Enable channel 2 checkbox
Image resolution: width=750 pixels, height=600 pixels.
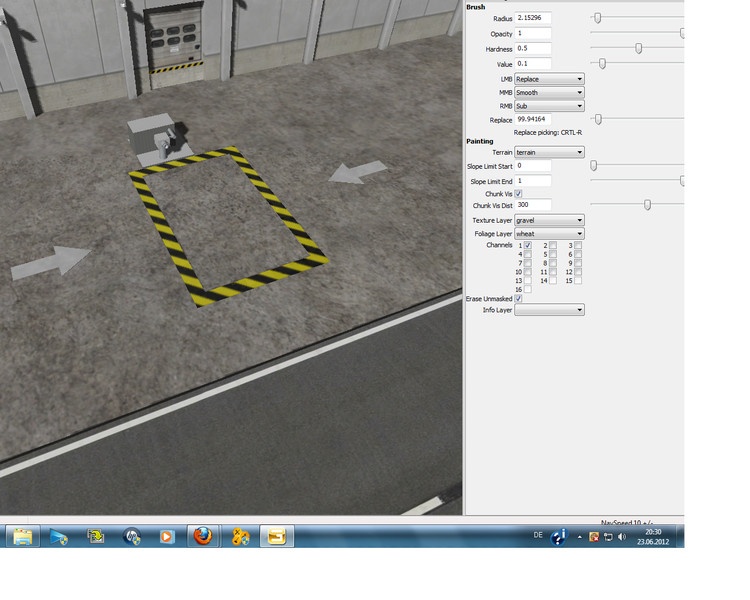coord(553,245)
